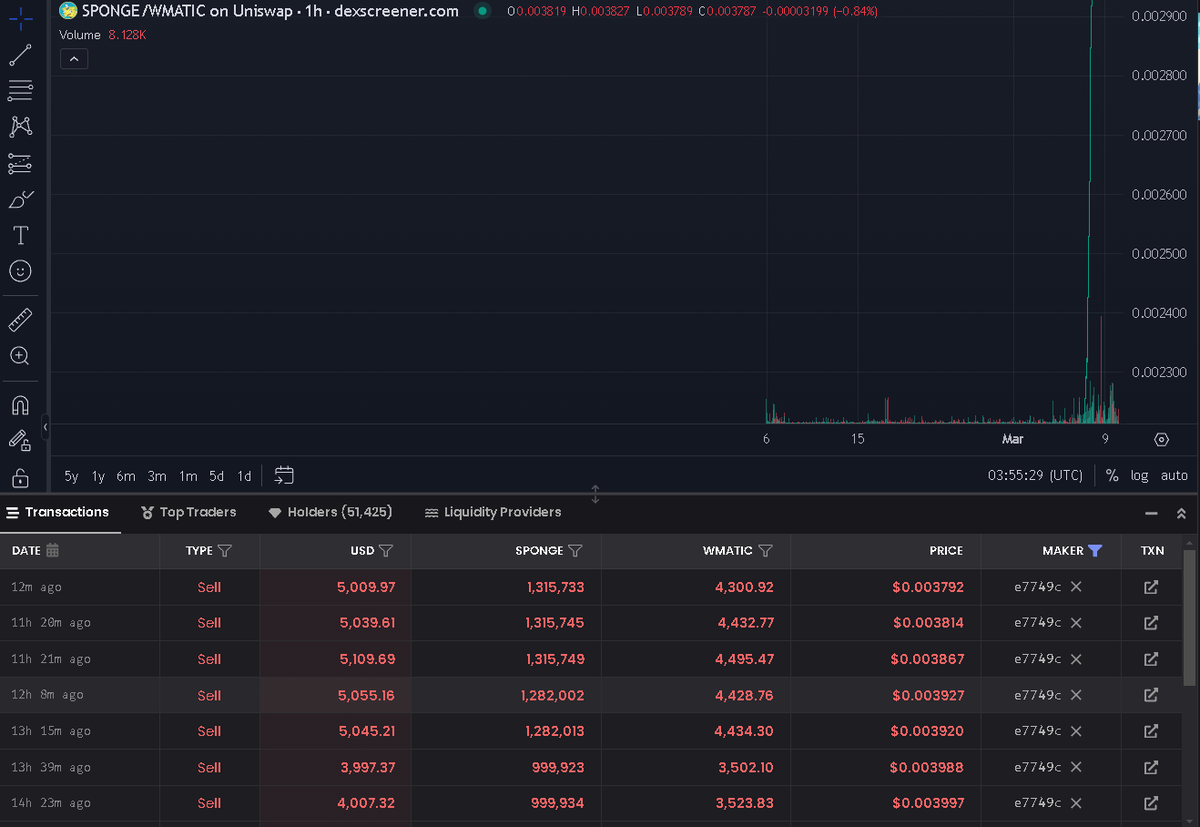The image size is (1200, 827).
Task: Click the transactions table scrollbar
Action: pyautogui.click(x=1189, y=618)
